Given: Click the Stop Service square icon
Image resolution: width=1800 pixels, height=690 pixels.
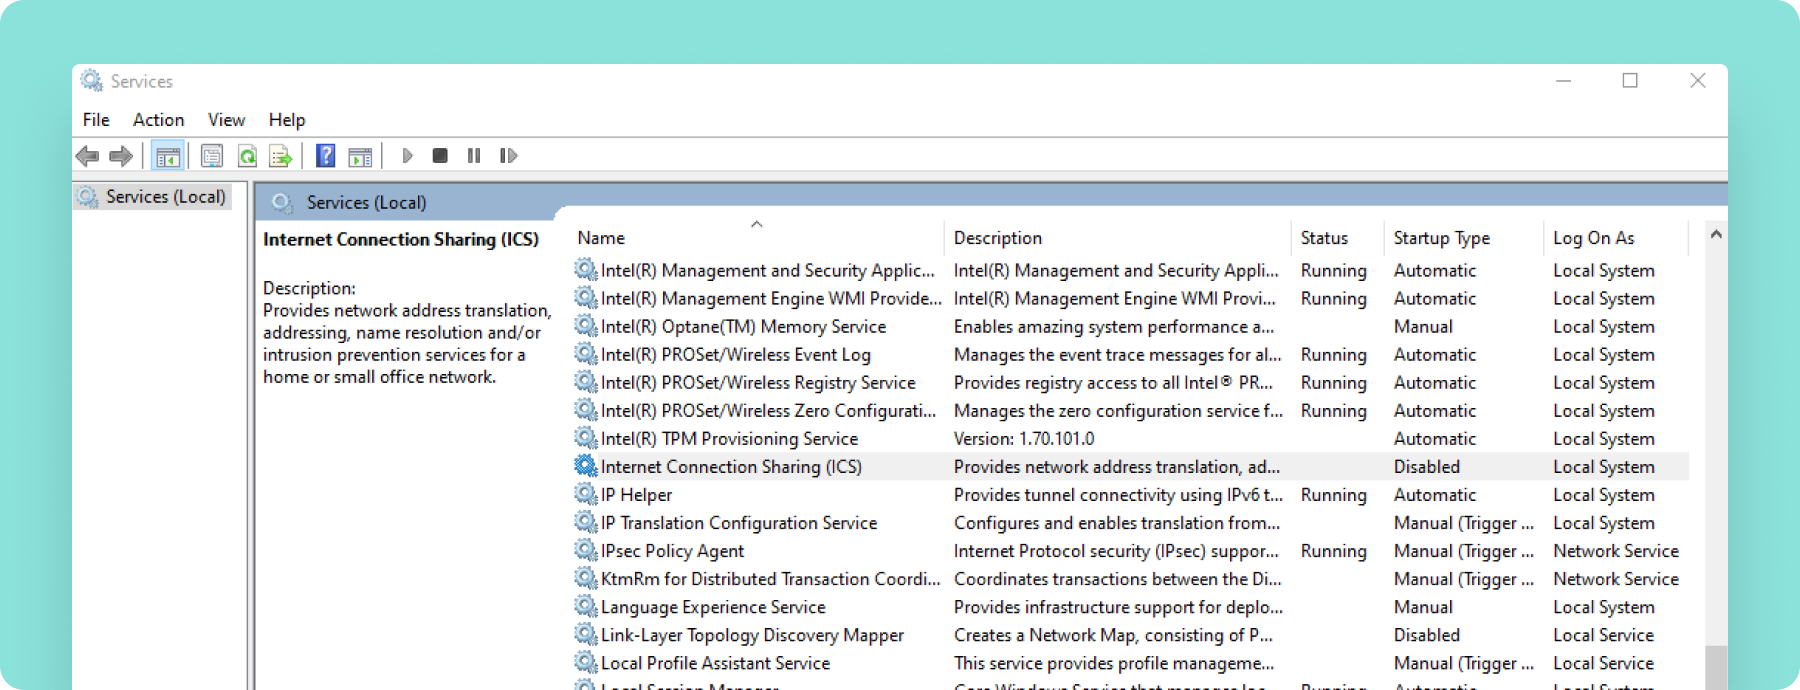Looking at the screenshot, I should tap(440, 156).
